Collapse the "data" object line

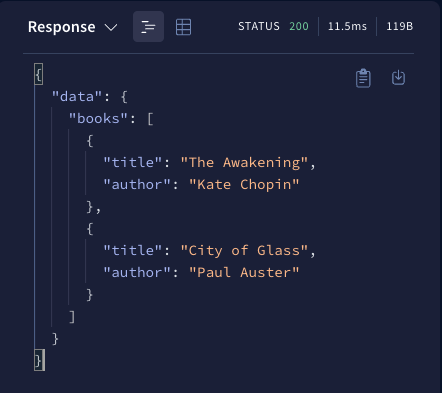point(90,97)
